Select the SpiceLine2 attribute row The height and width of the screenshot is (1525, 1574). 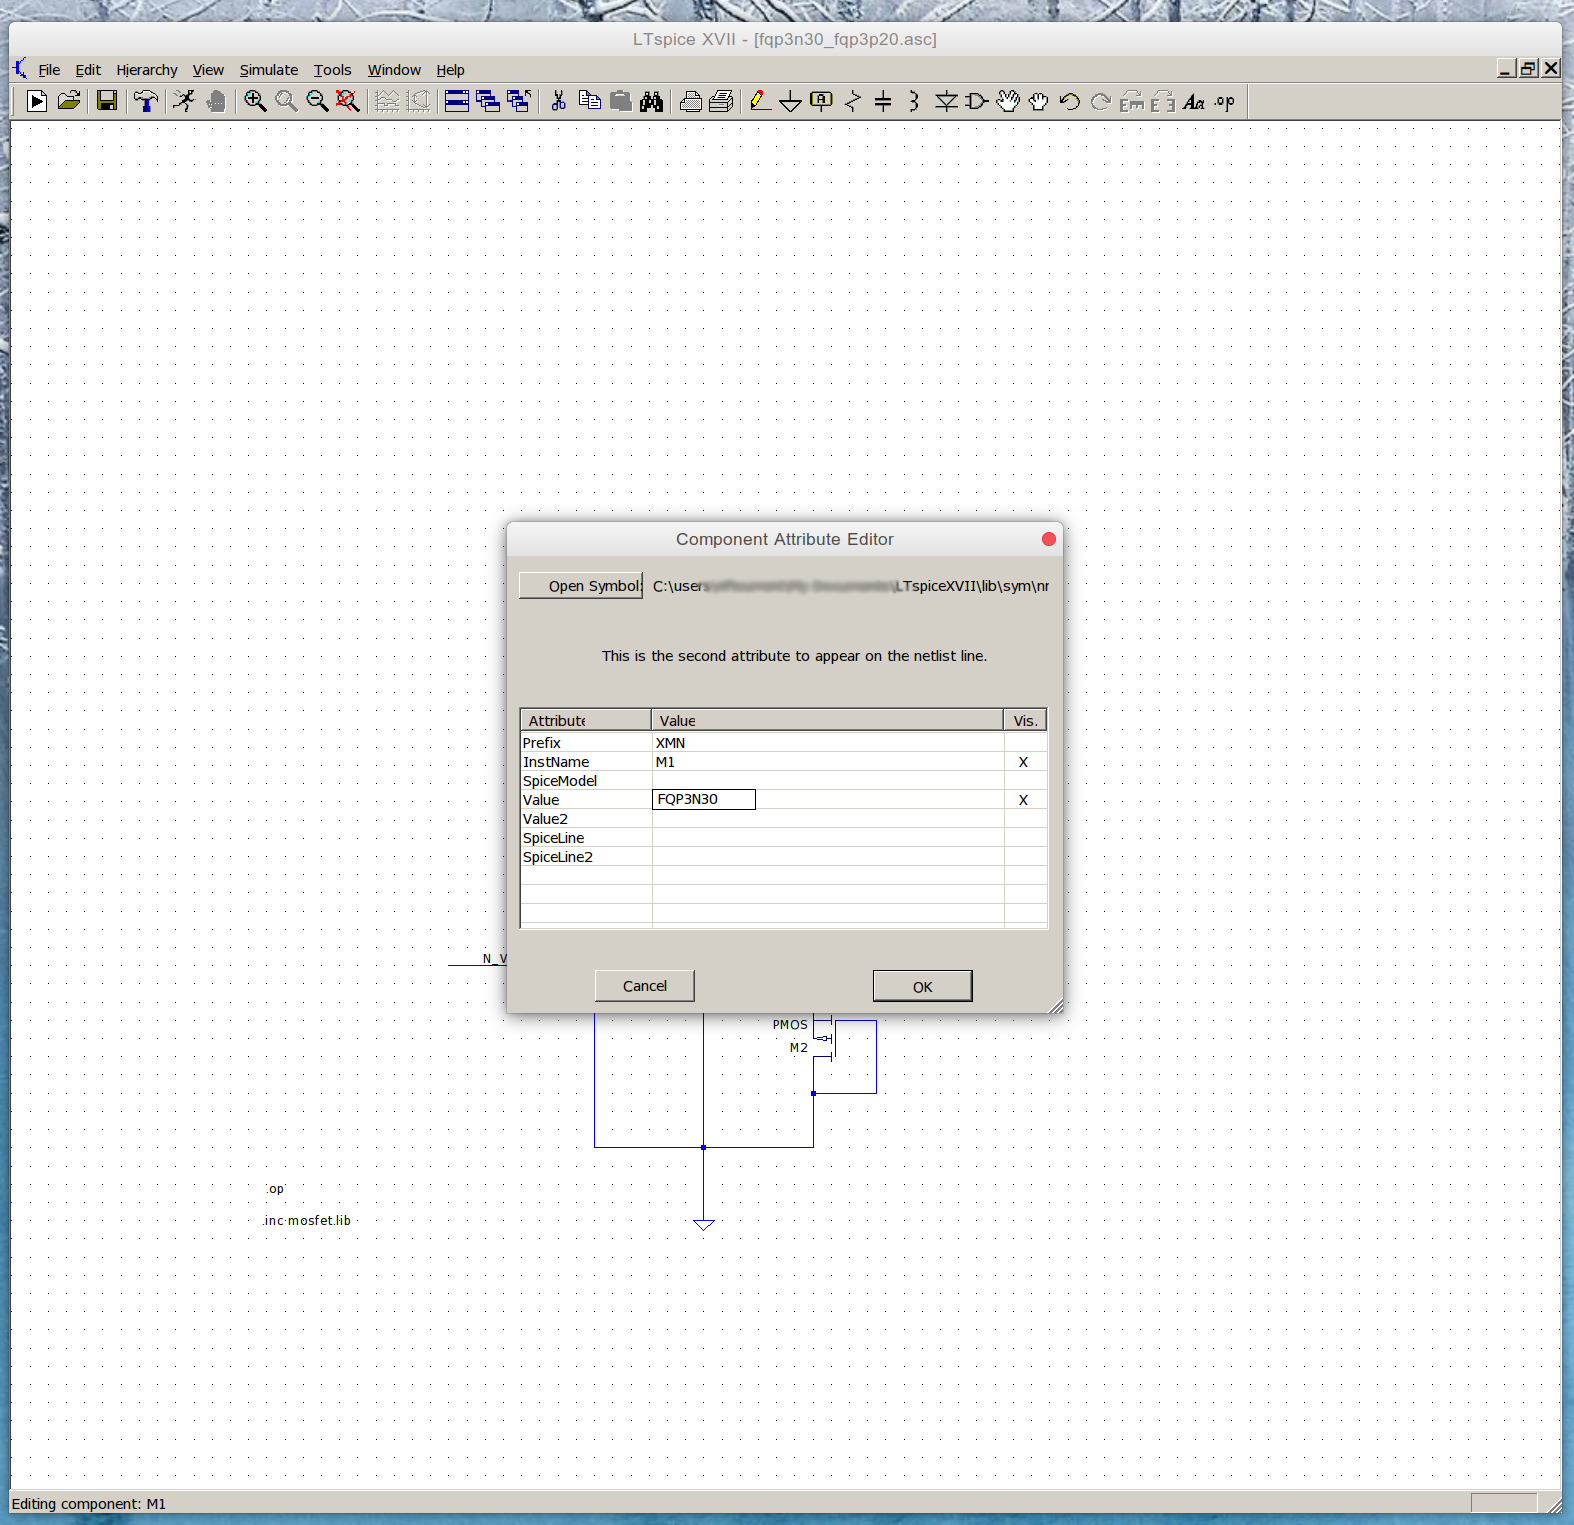783,857
